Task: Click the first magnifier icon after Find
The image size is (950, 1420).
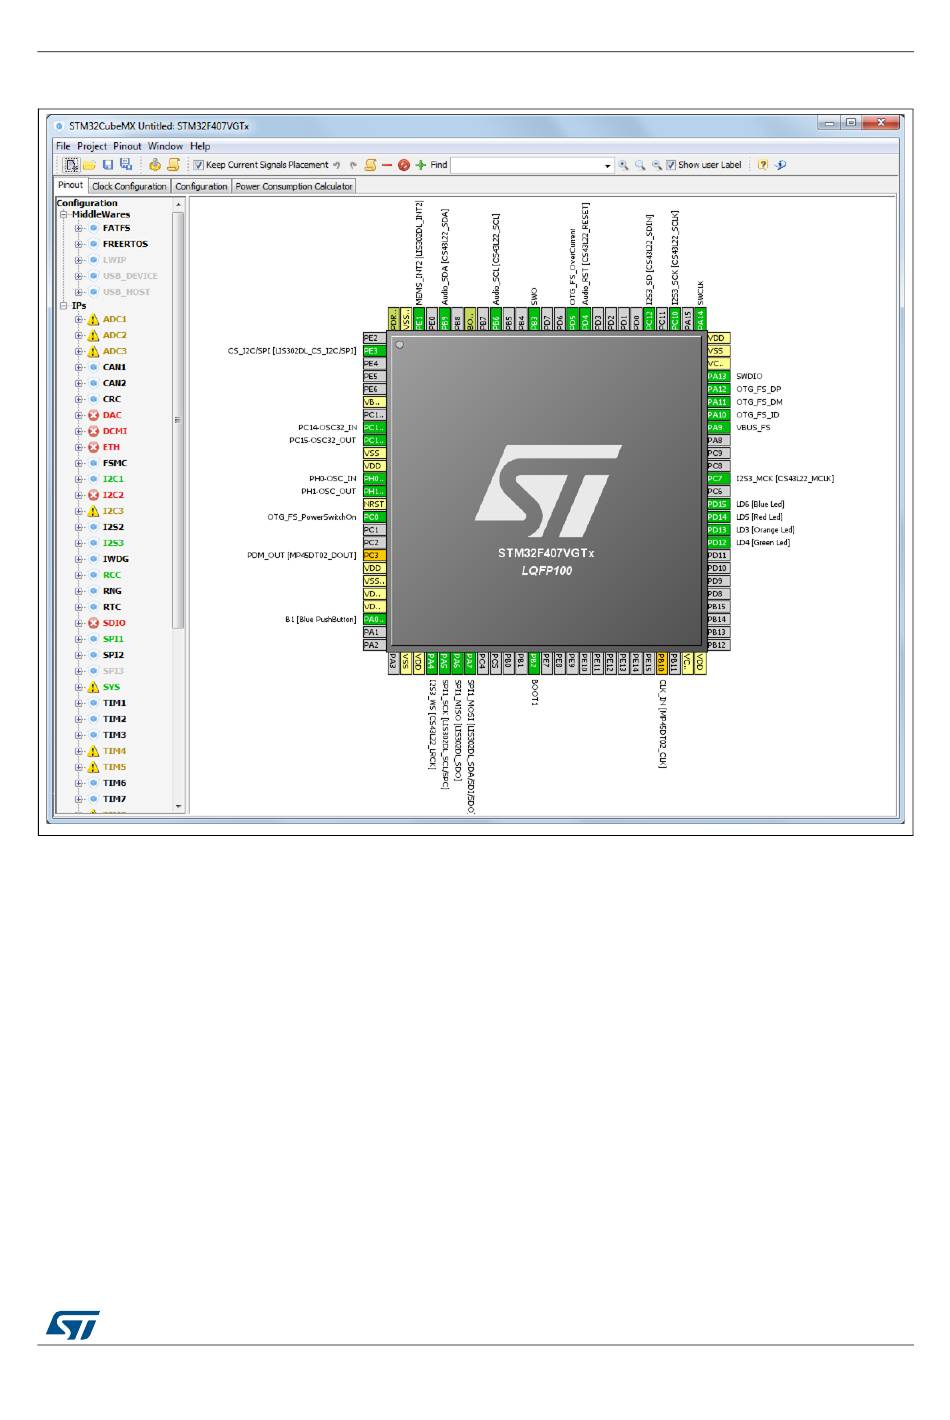Action: (623, 165)
